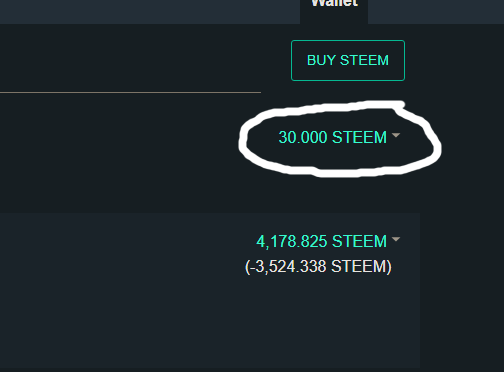Click the caret arrow beside 4,178.825 STEEM
This screenshot has width=504, height=372.
pos(396,239)
